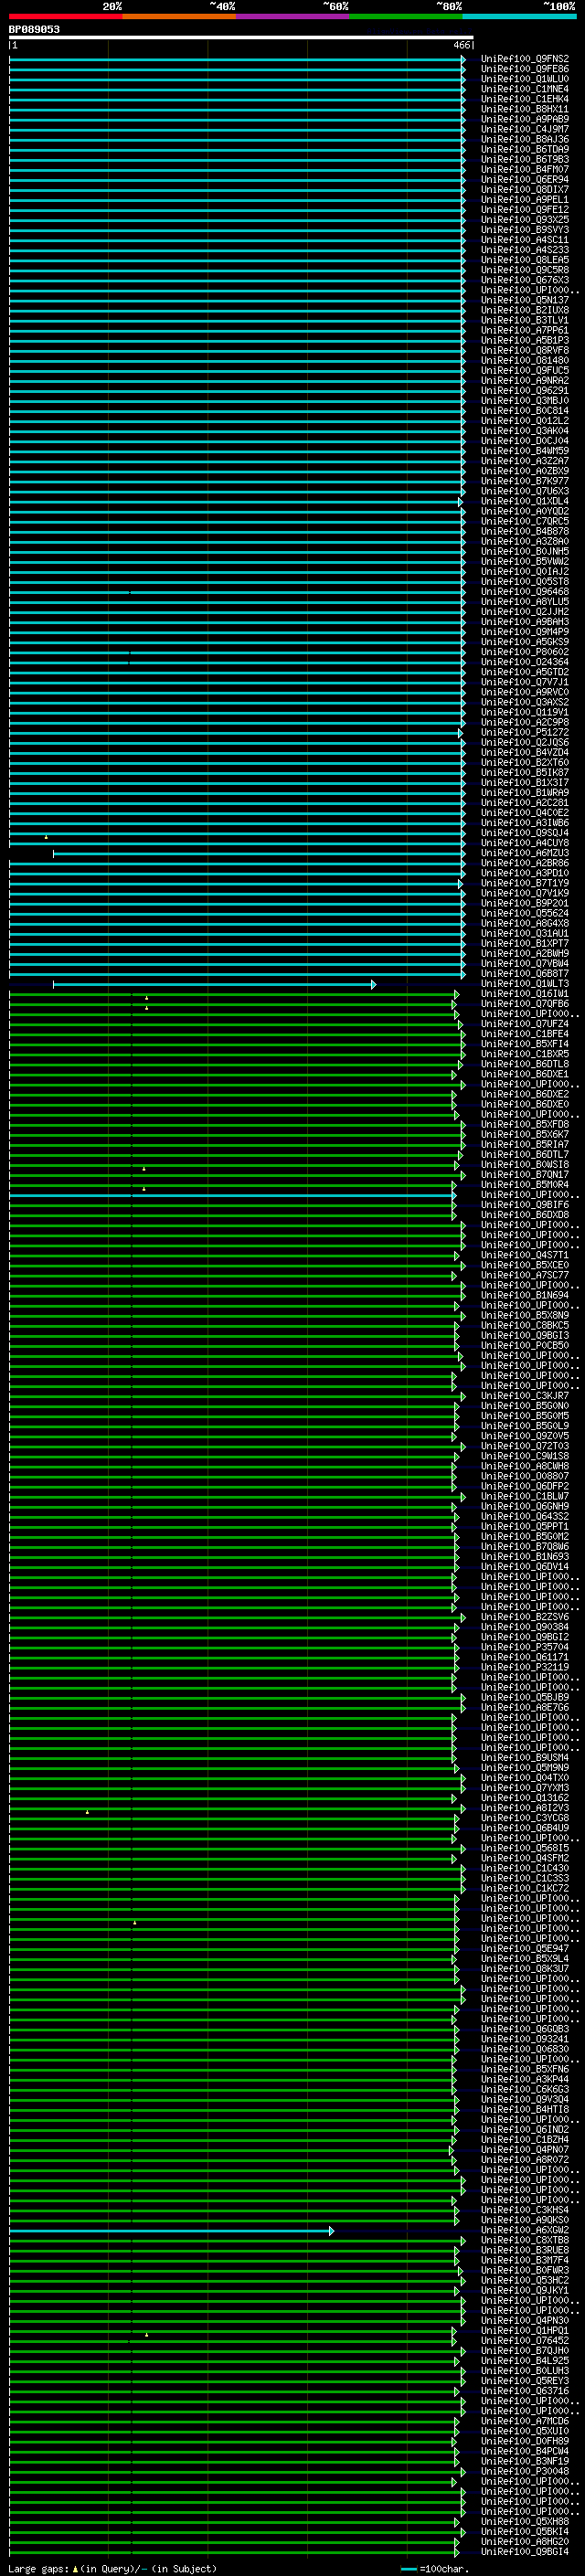Open hit UniRef100_Q9FUC5
The width and height of the screenshot is (585, 2576).
pyautogui.click(x=524, y=371)
